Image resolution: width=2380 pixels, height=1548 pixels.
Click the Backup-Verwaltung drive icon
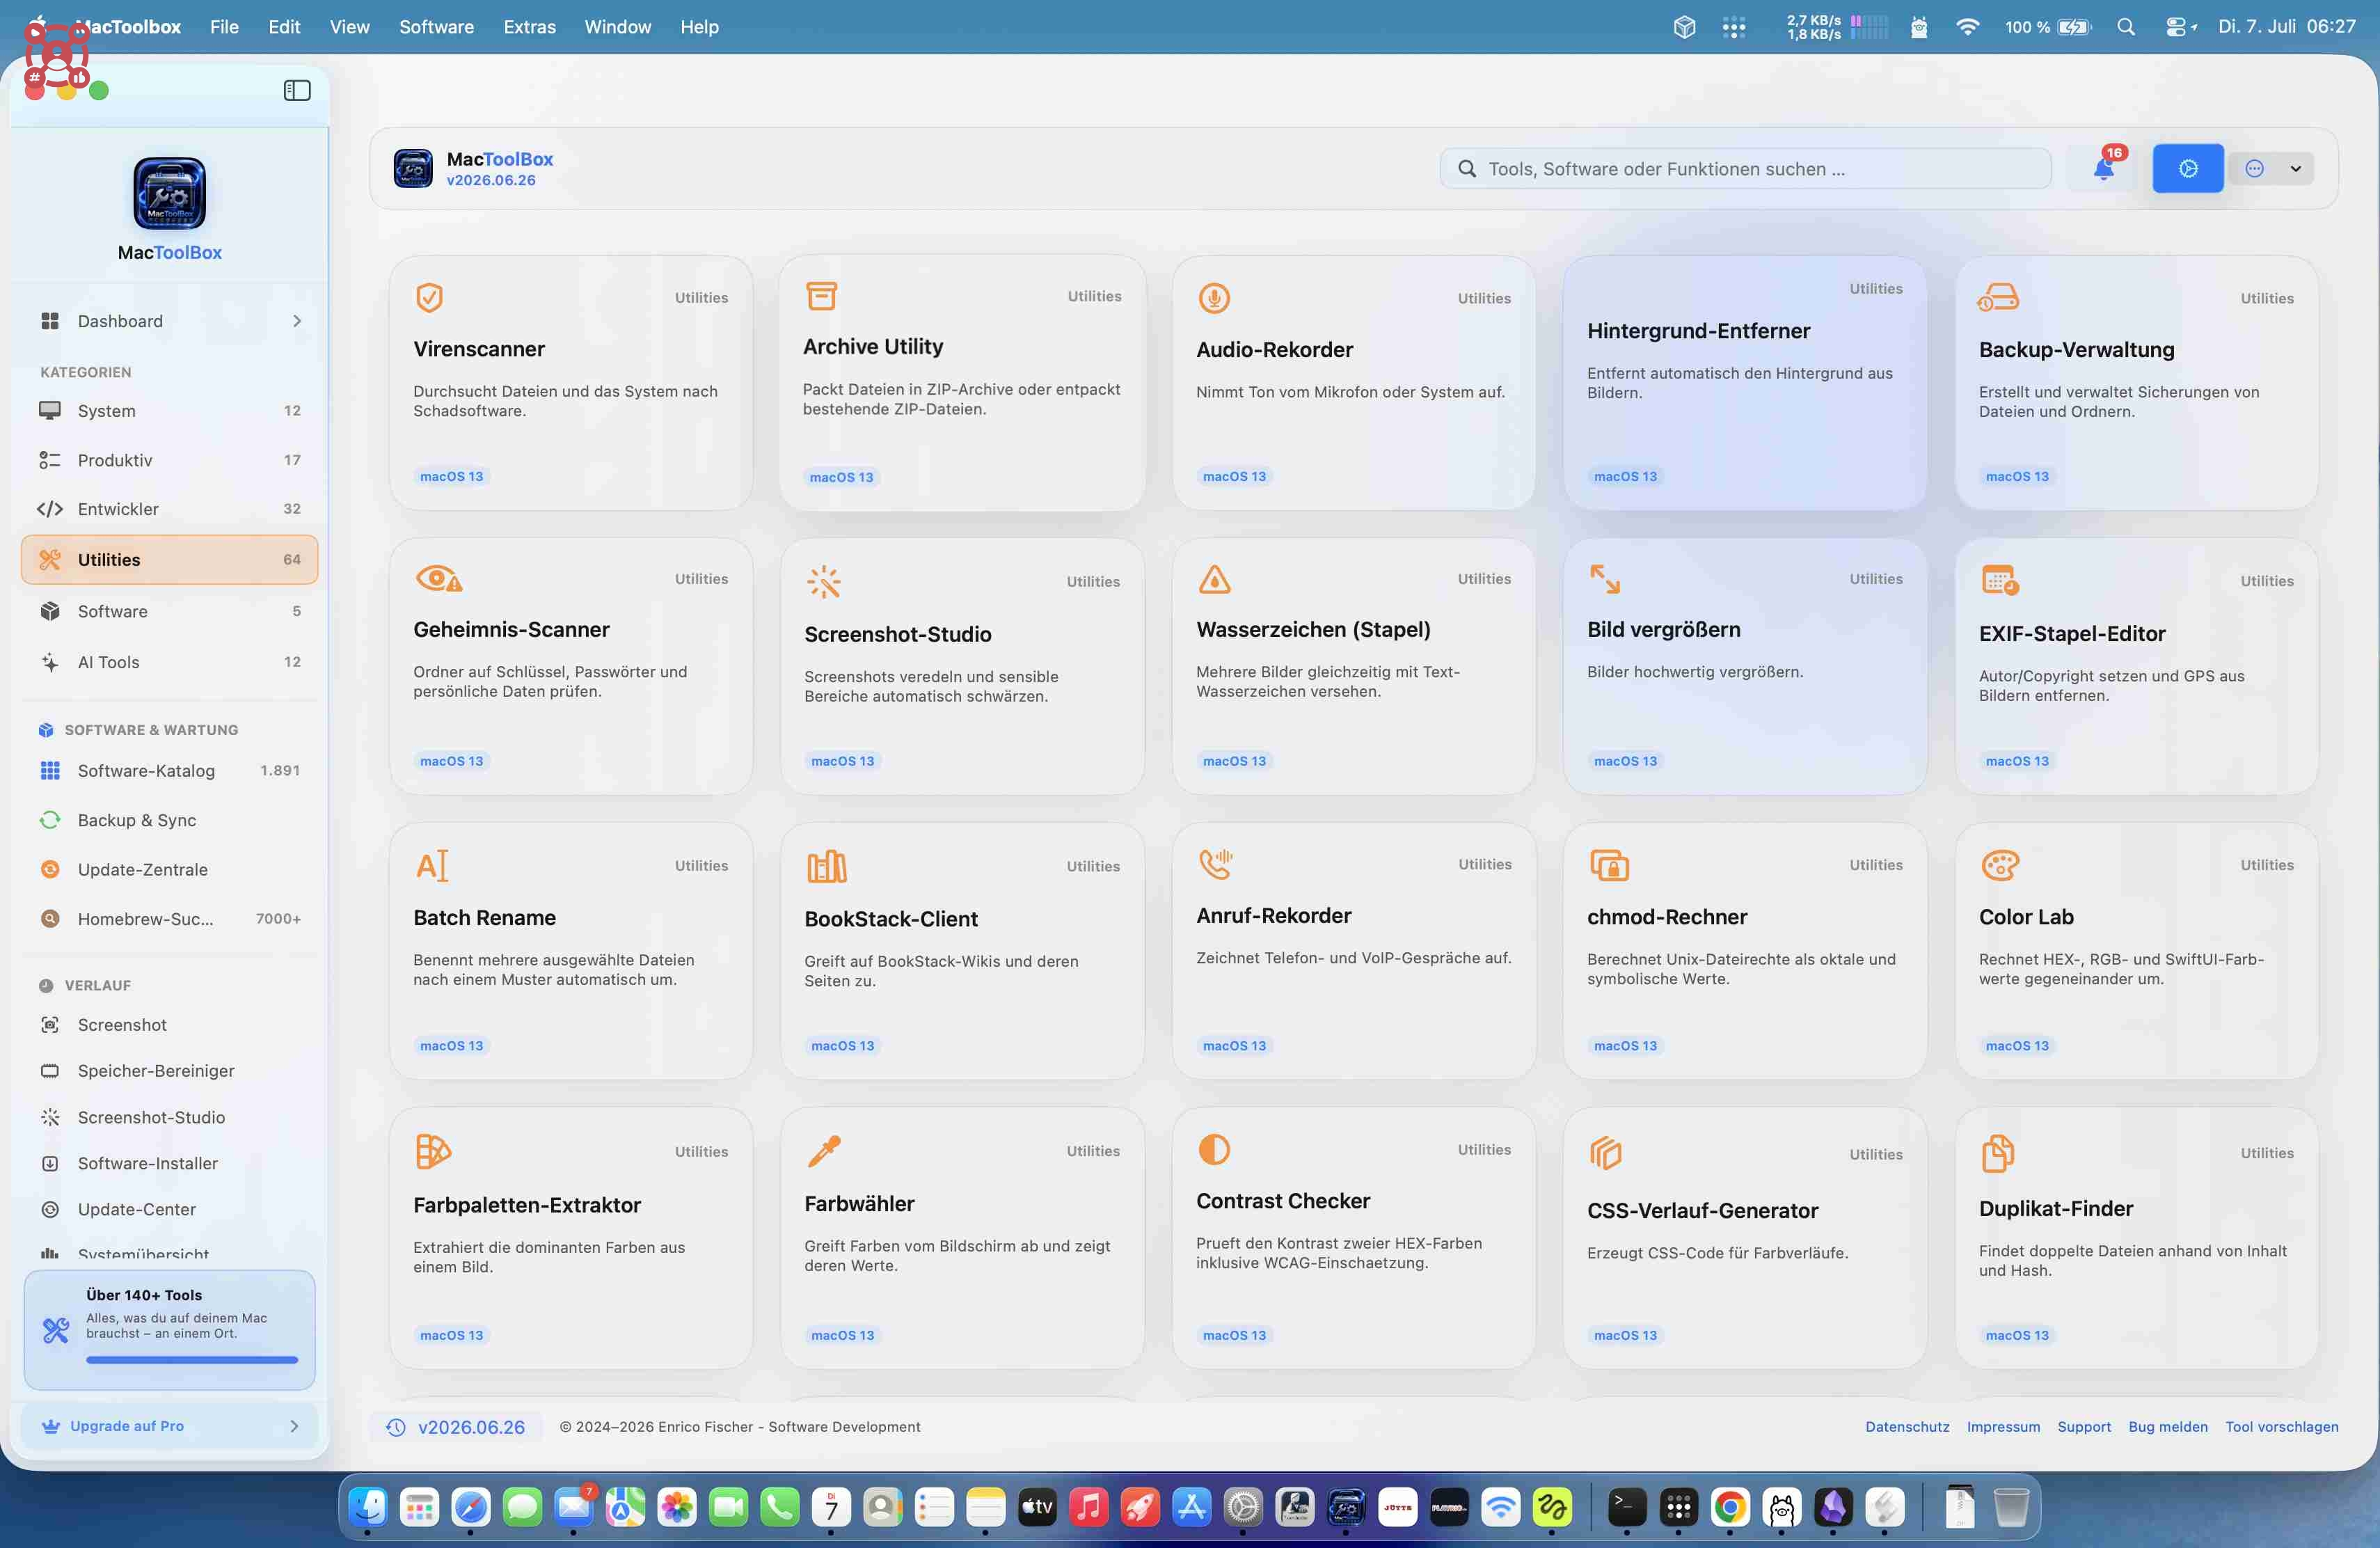coord(1998,298)
